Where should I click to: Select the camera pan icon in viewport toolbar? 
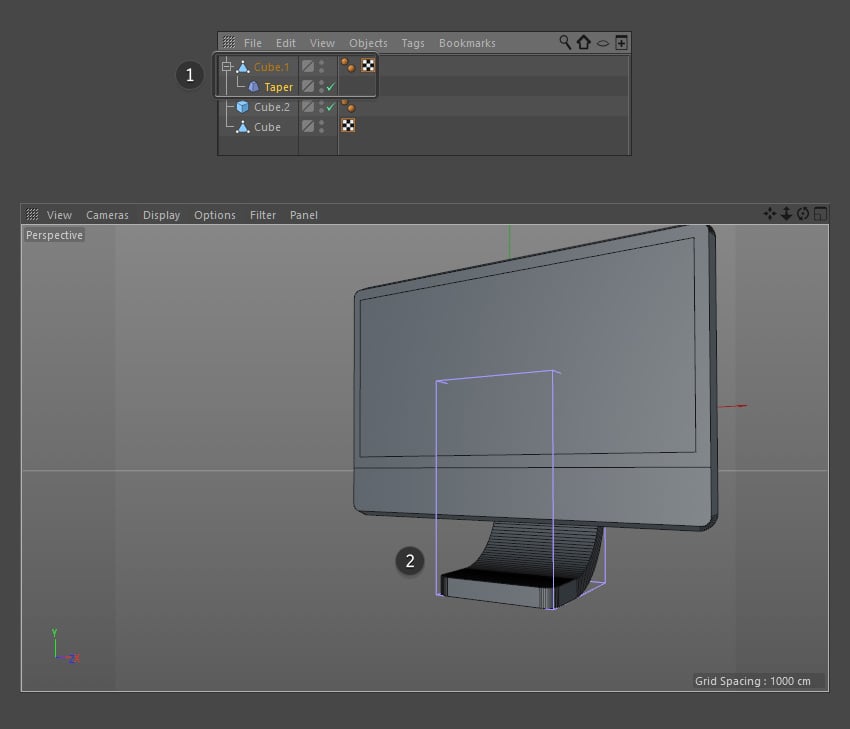[x=771, y=213]
